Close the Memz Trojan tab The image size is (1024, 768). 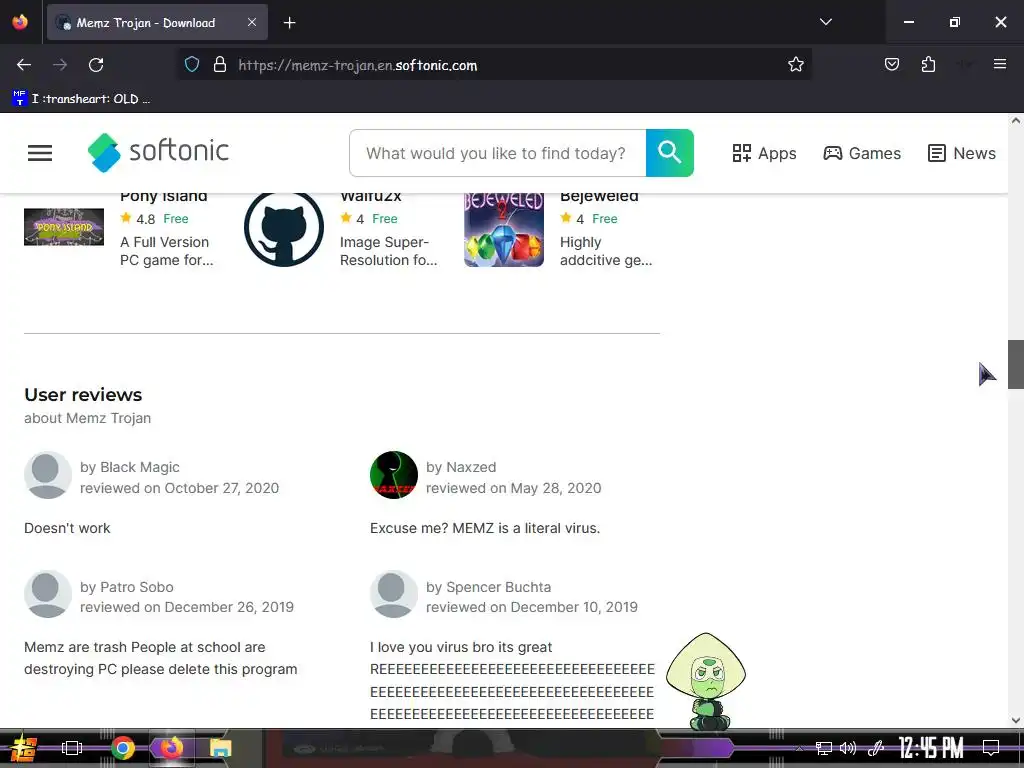click(252, 22)
